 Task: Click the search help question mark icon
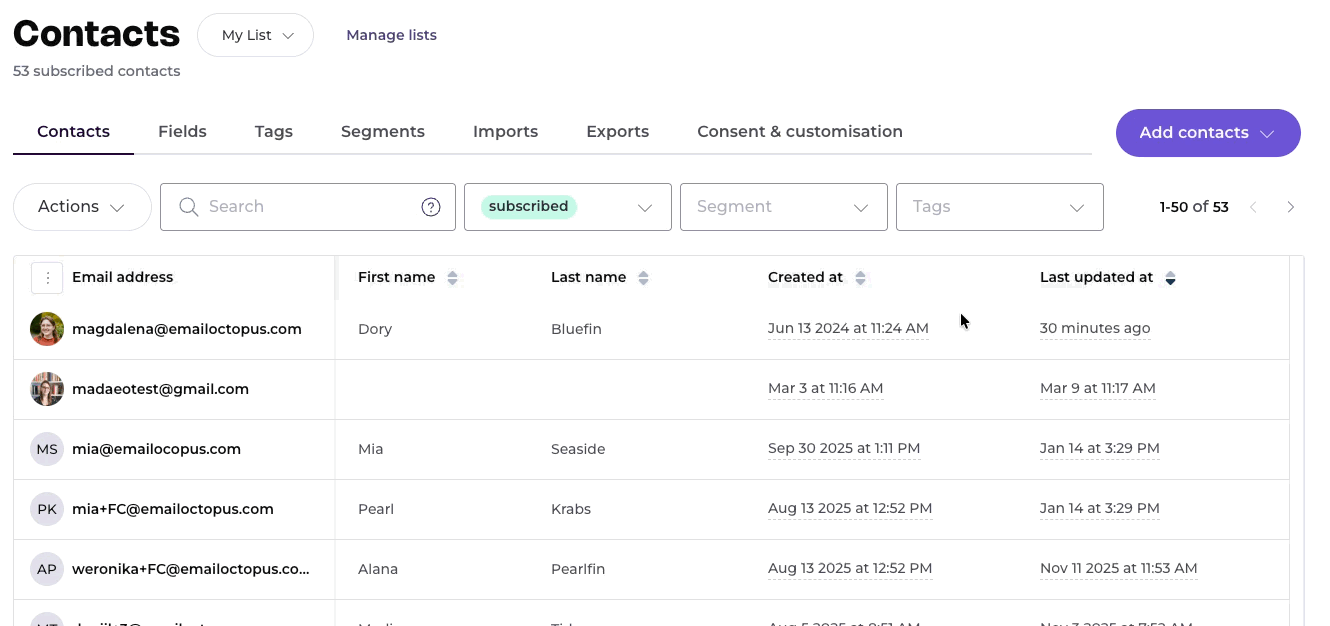coord(431,207)
